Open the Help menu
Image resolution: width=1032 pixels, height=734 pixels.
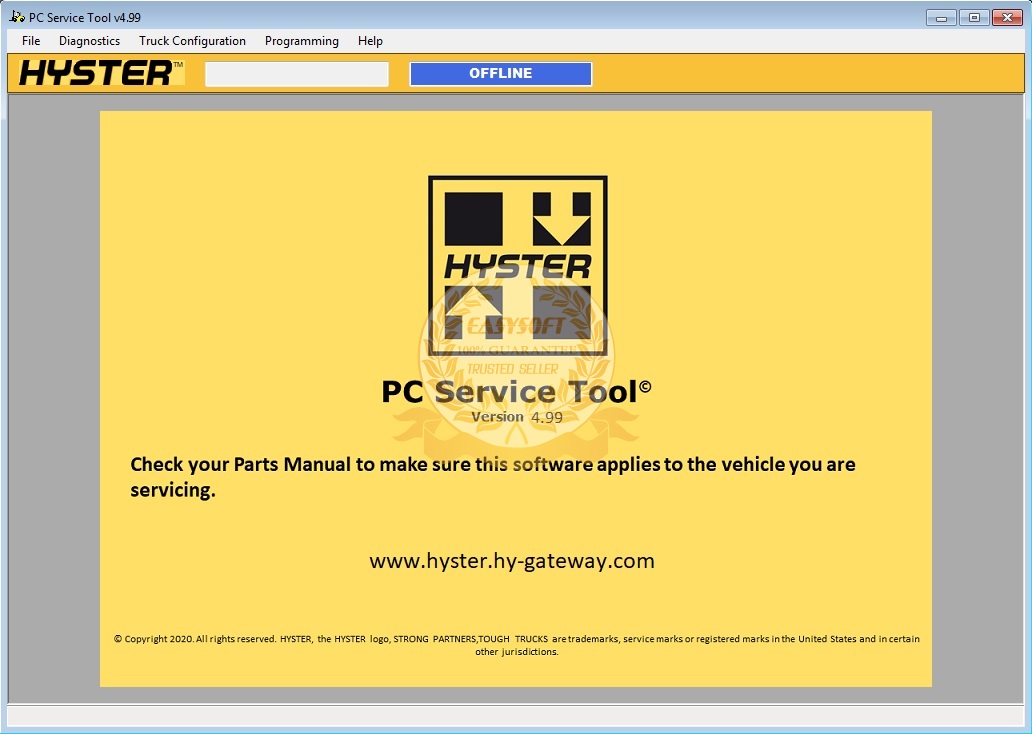point(370,41)
